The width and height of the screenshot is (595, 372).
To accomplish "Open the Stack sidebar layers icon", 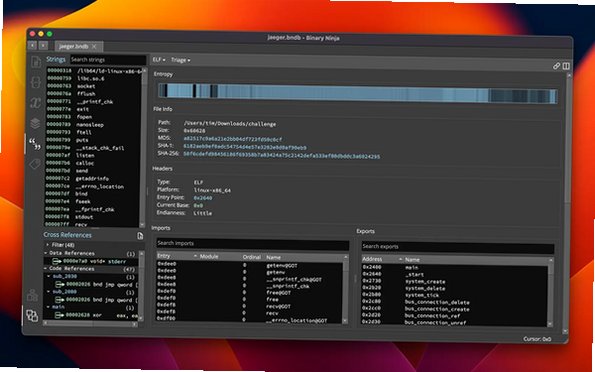I will pyautogui.click(x=35, y=123).
